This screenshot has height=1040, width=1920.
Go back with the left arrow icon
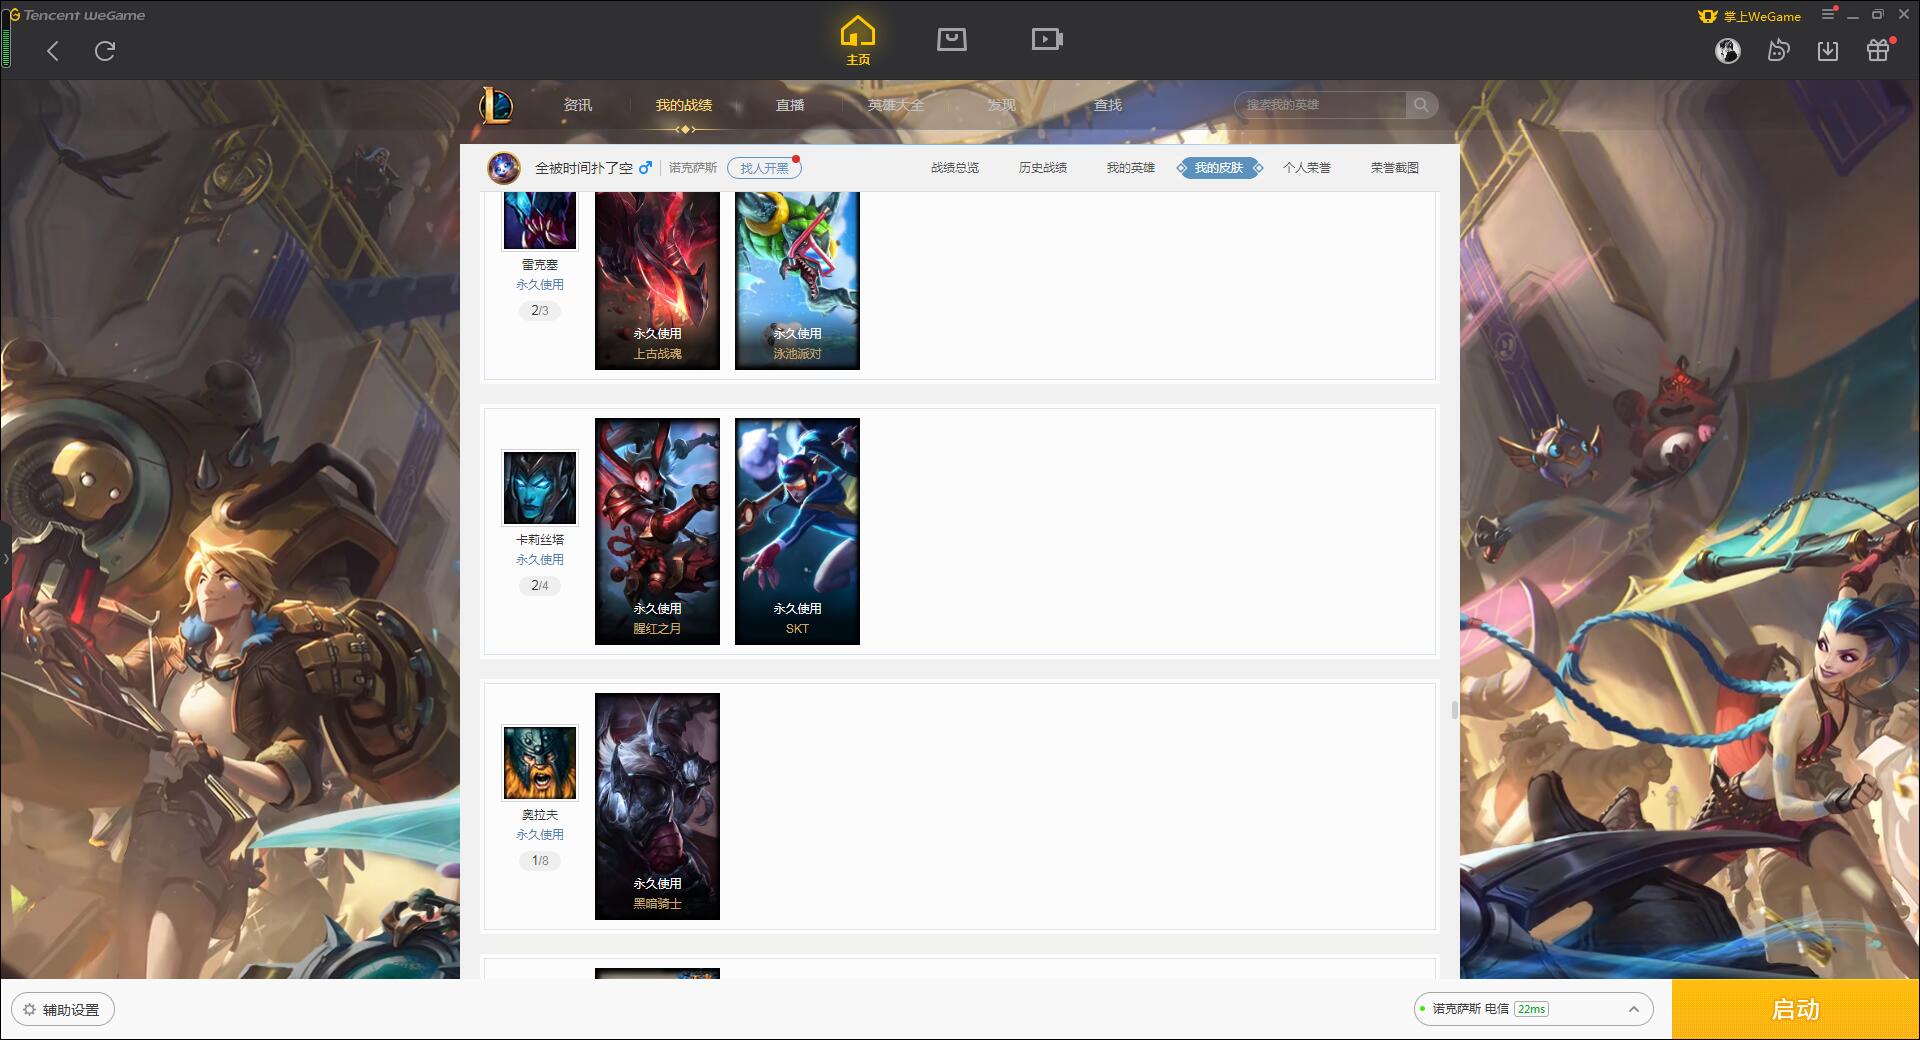point(53,51)
